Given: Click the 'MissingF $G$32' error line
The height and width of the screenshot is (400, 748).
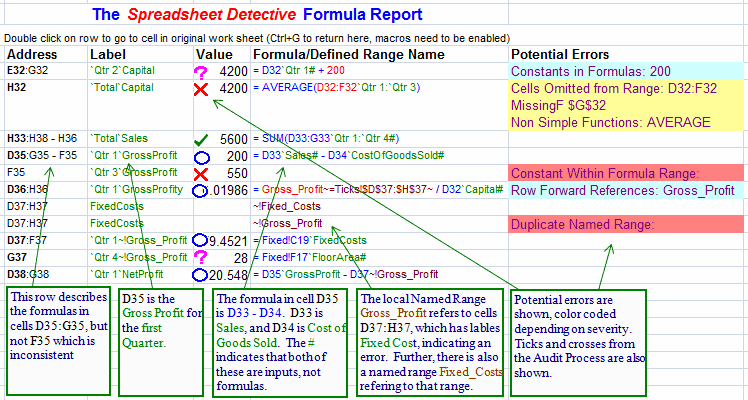Looking at the screenshot, I should click(559, 105).
